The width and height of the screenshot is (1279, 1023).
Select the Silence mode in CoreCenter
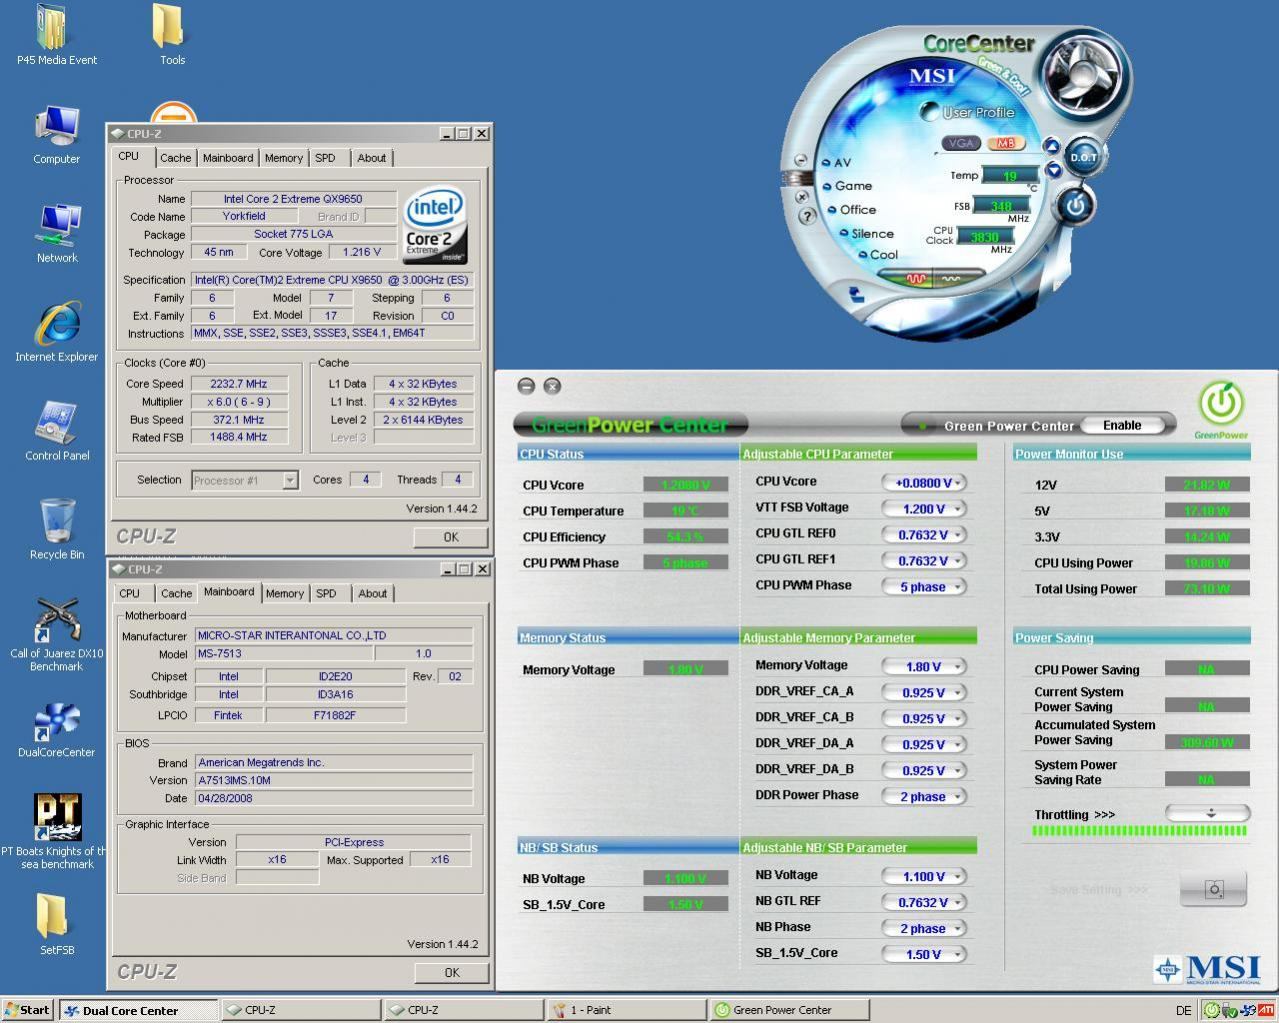[x=866, y=234]
